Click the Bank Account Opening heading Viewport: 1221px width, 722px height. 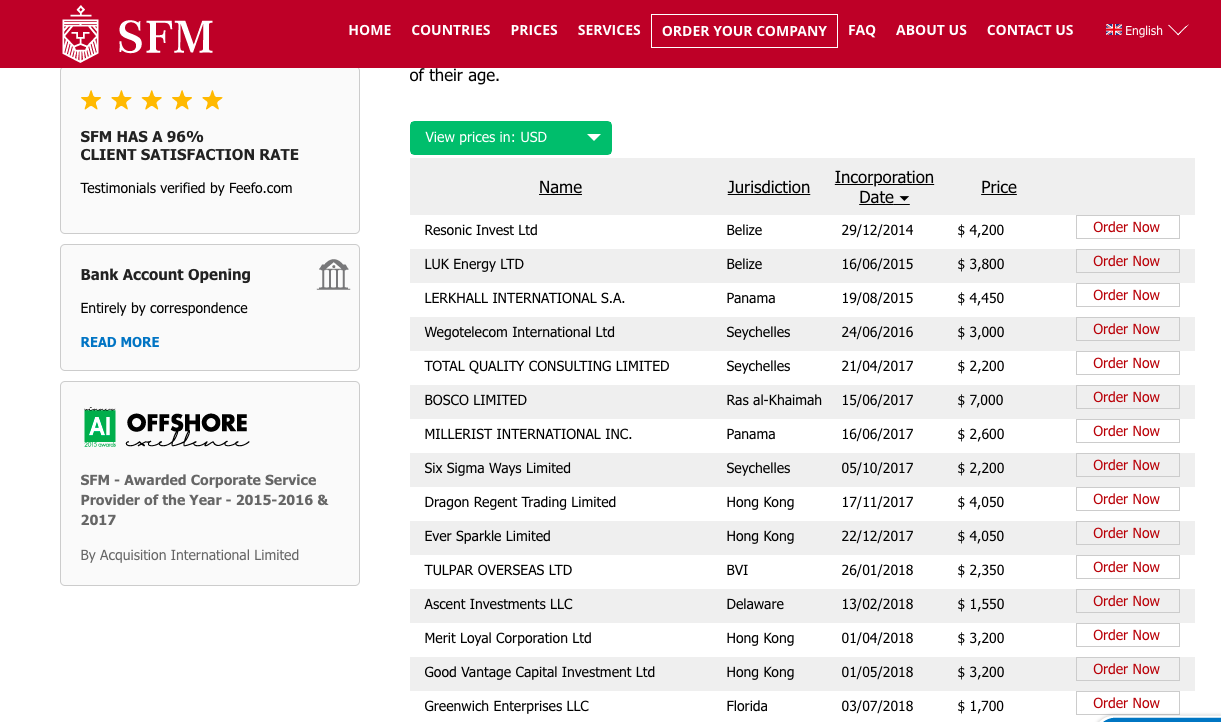point(166,274)
